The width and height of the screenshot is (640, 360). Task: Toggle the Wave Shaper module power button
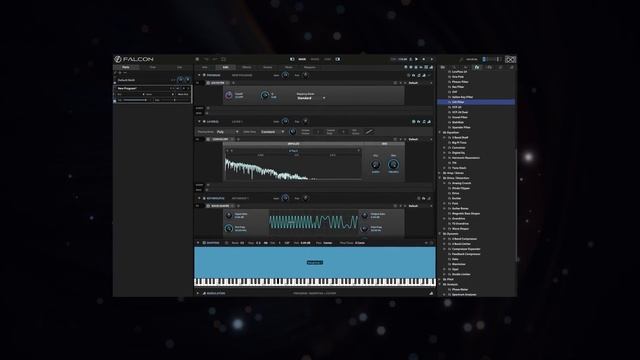click(x=208, y=206)
